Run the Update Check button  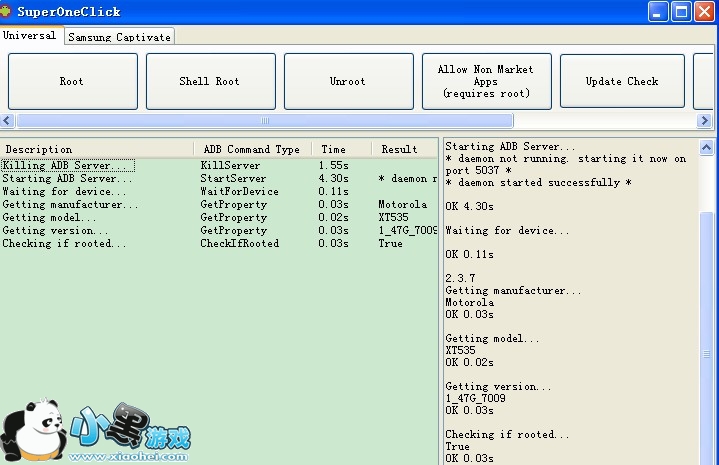click(622, 81)
